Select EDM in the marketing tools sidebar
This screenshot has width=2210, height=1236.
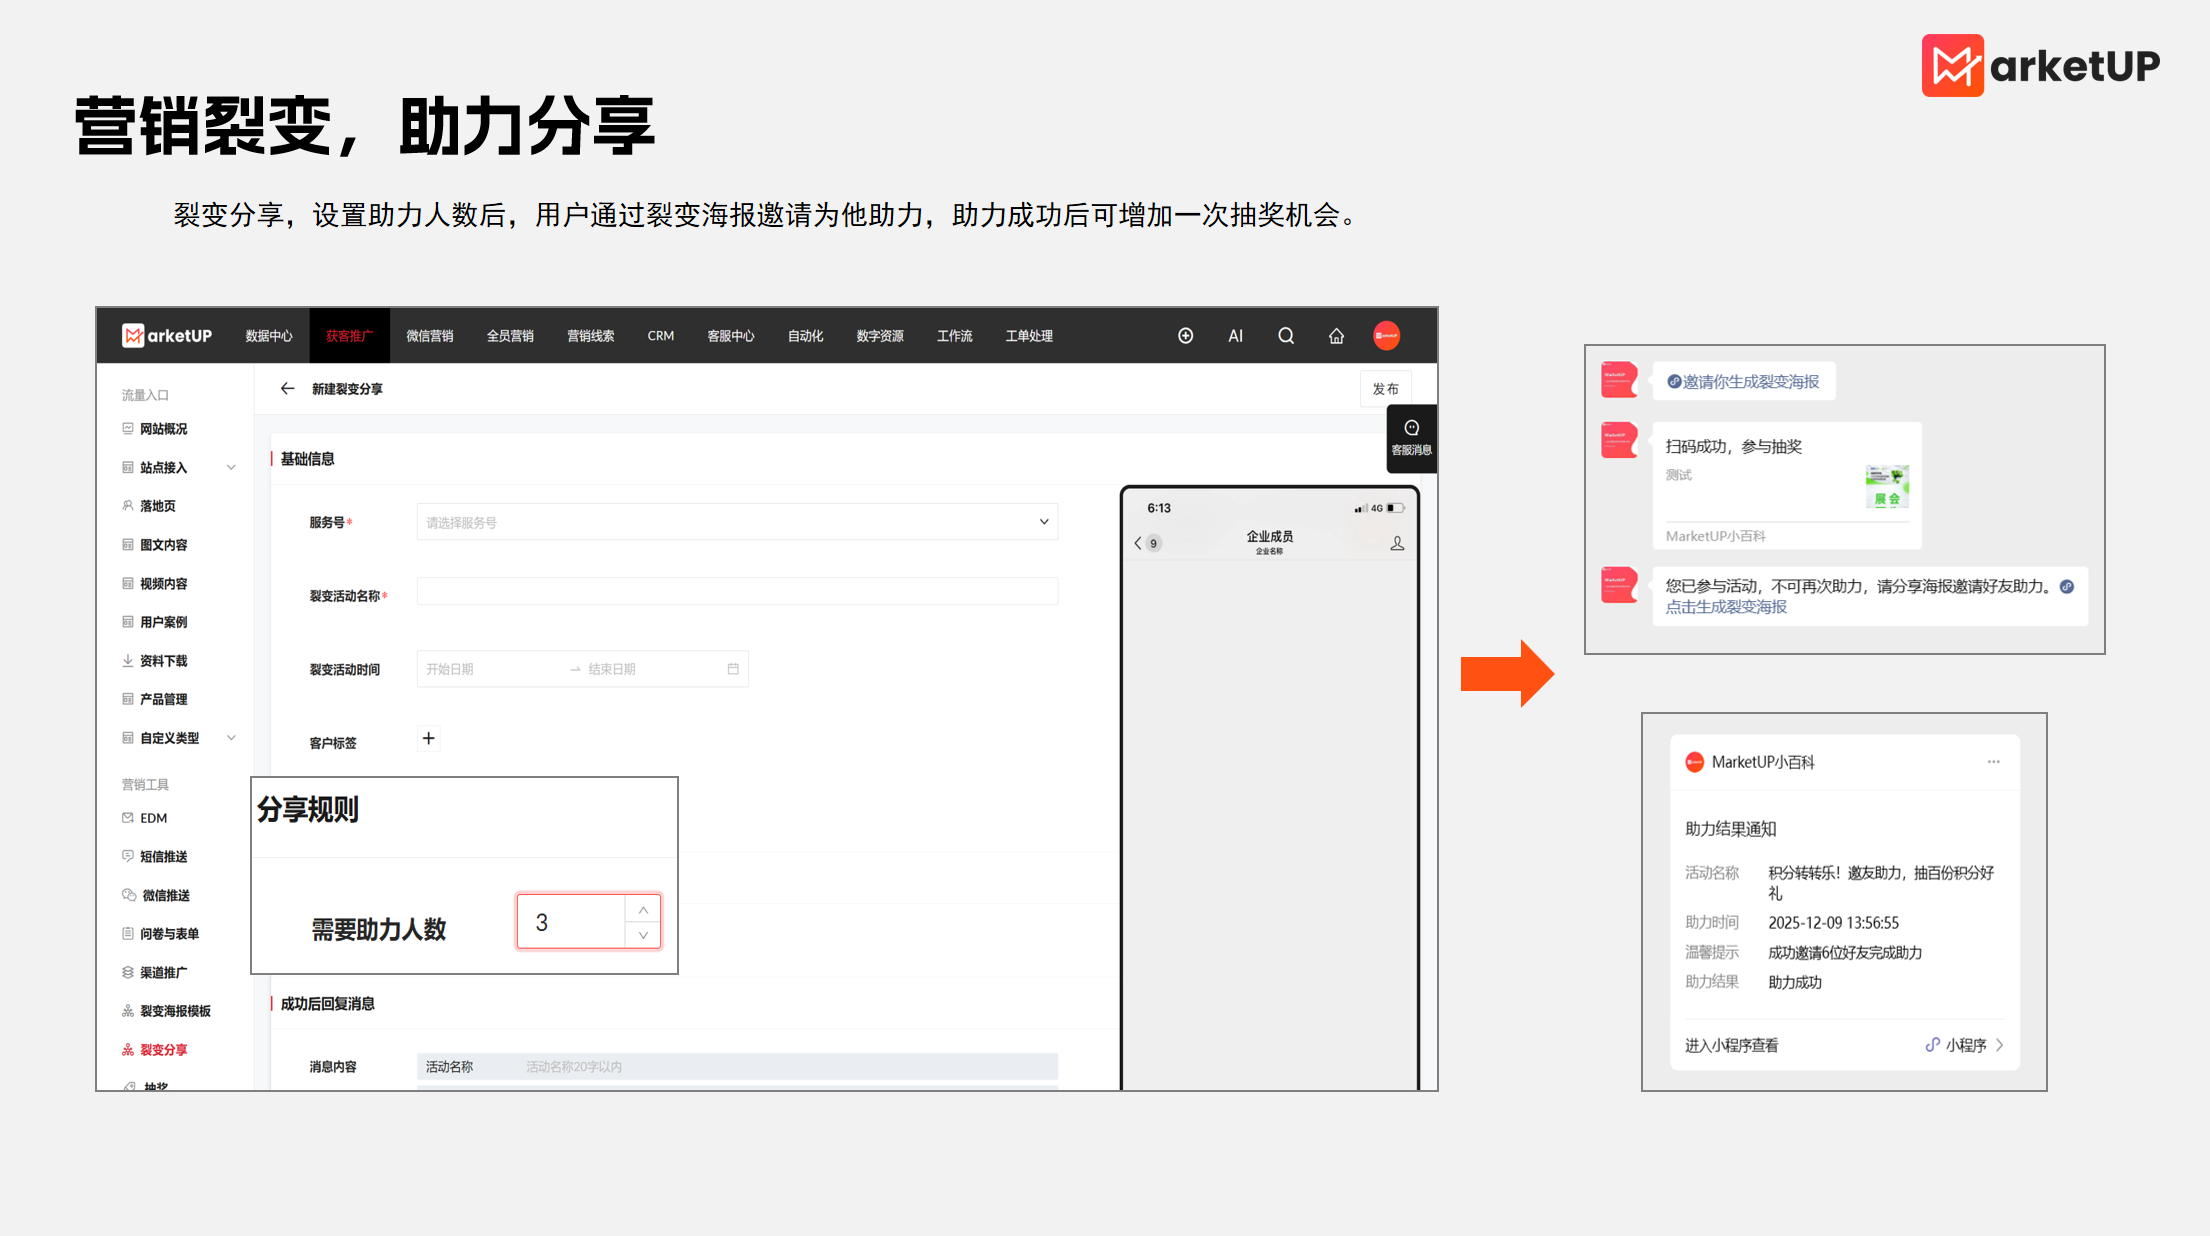click(152, 817)
